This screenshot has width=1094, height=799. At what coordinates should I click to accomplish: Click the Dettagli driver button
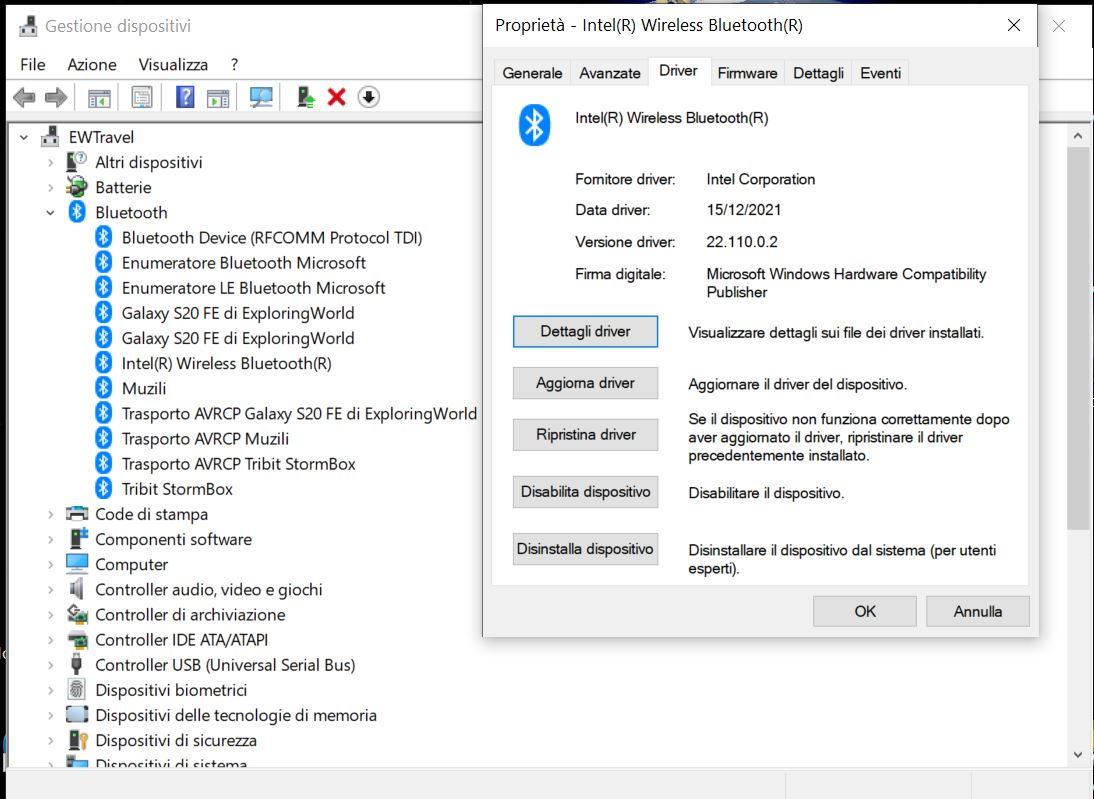click(x=585, y=331)
